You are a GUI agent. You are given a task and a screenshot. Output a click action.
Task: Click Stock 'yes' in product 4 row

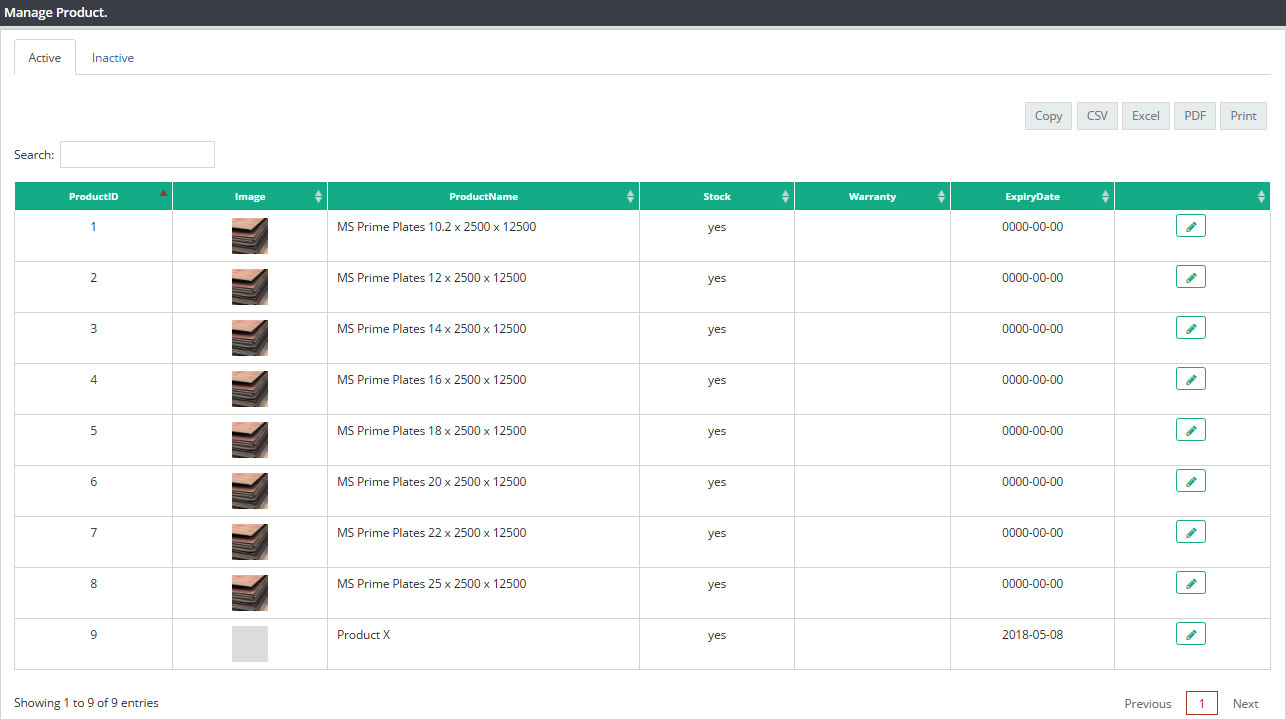tap(717, 380)
